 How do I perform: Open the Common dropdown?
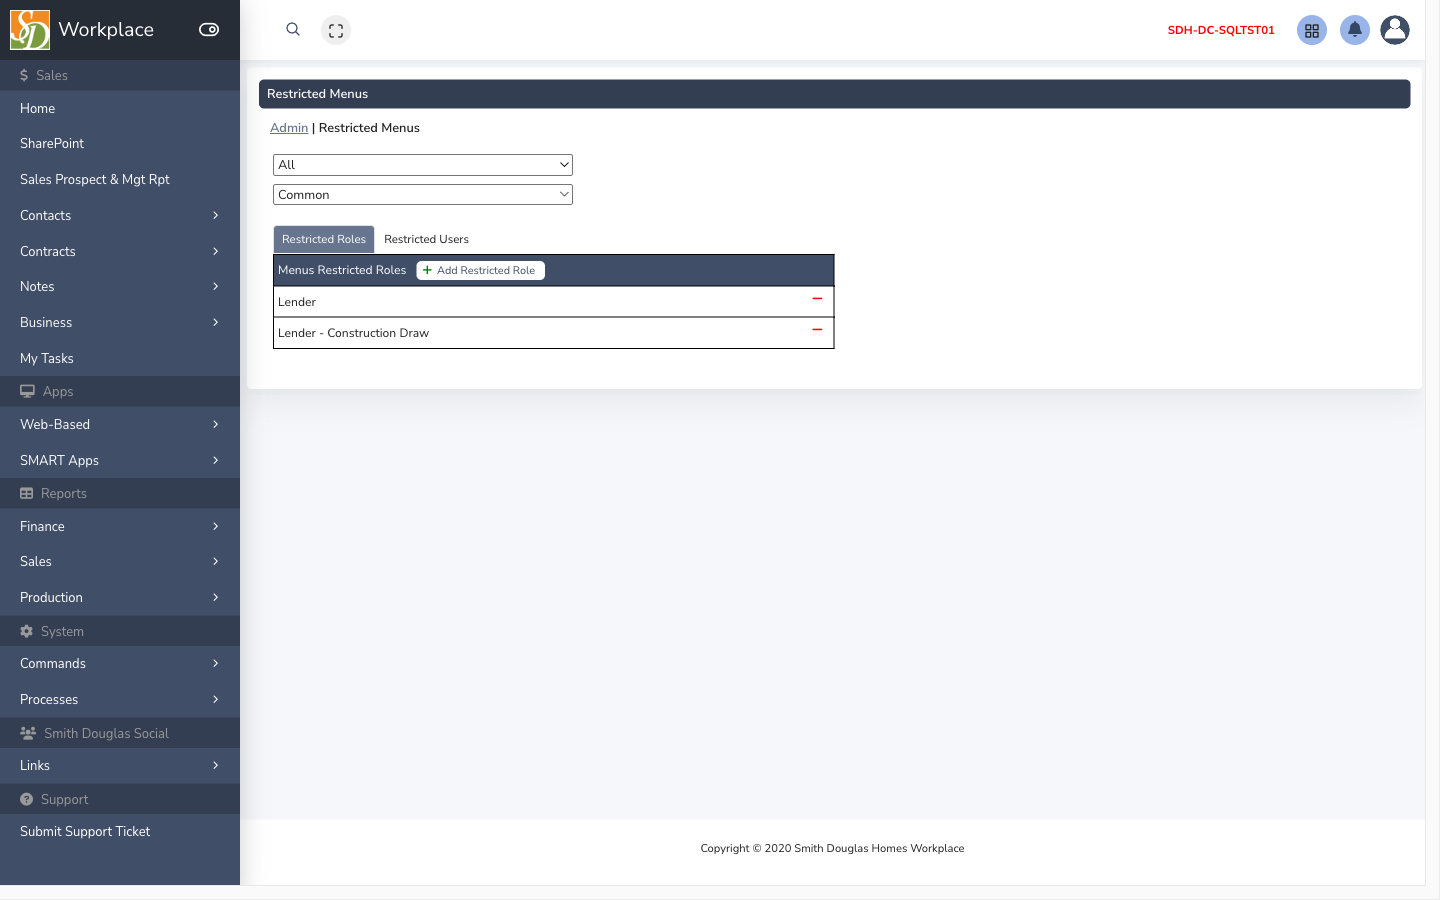coord(423,195)
